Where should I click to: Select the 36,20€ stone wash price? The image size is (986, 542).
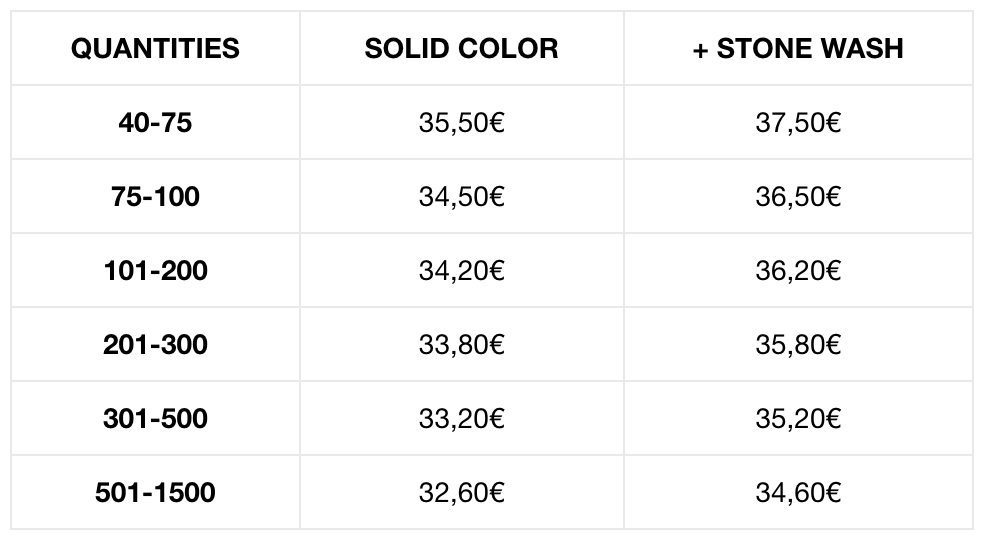pos(798,270)
